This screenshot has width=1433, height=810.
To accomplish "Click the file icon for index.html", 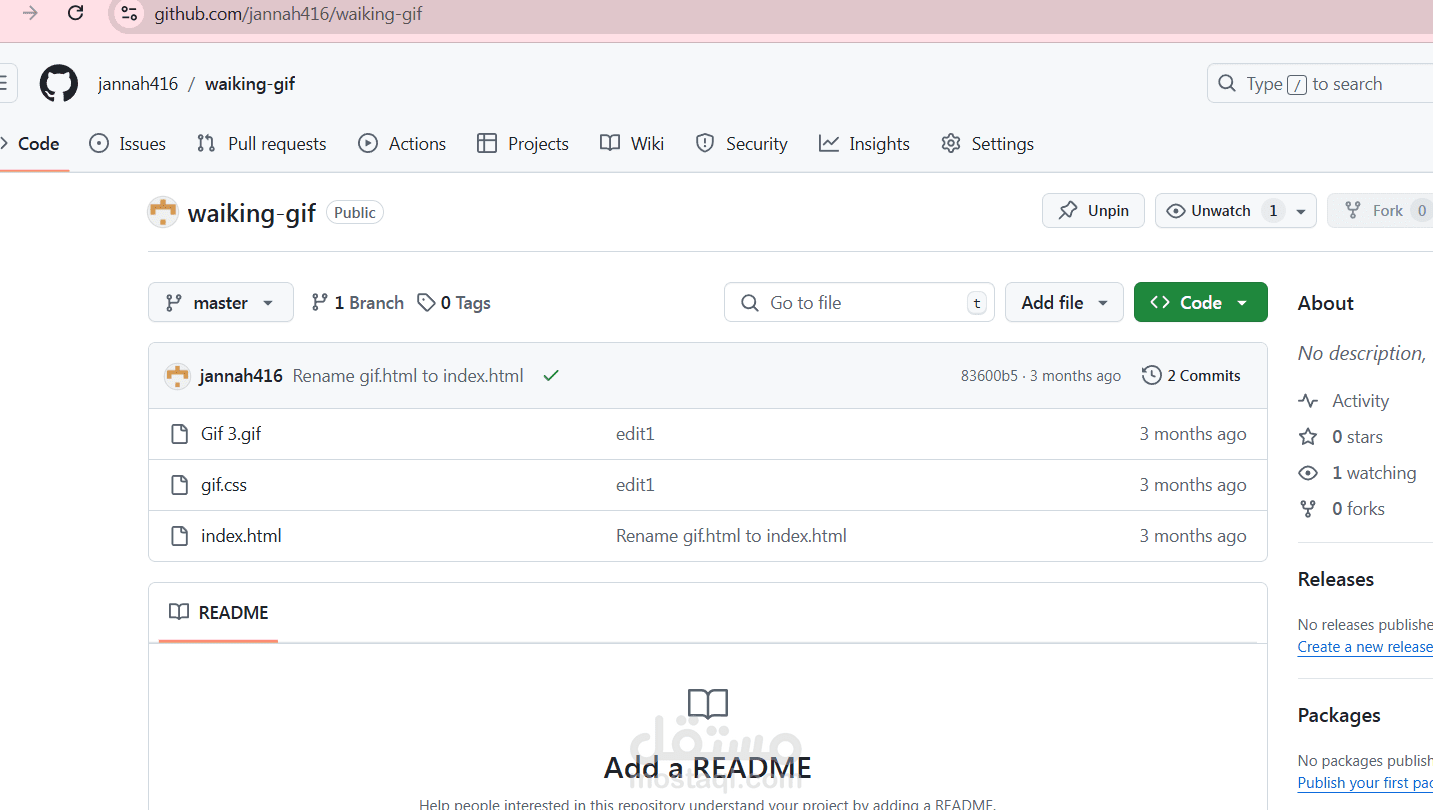I will (x=179, y=536).
